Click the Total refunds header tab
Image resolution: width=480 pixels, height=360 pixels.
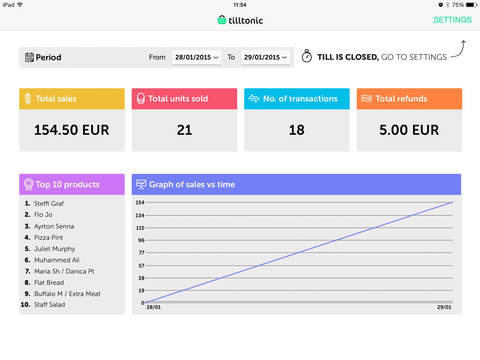coord(409,99)
